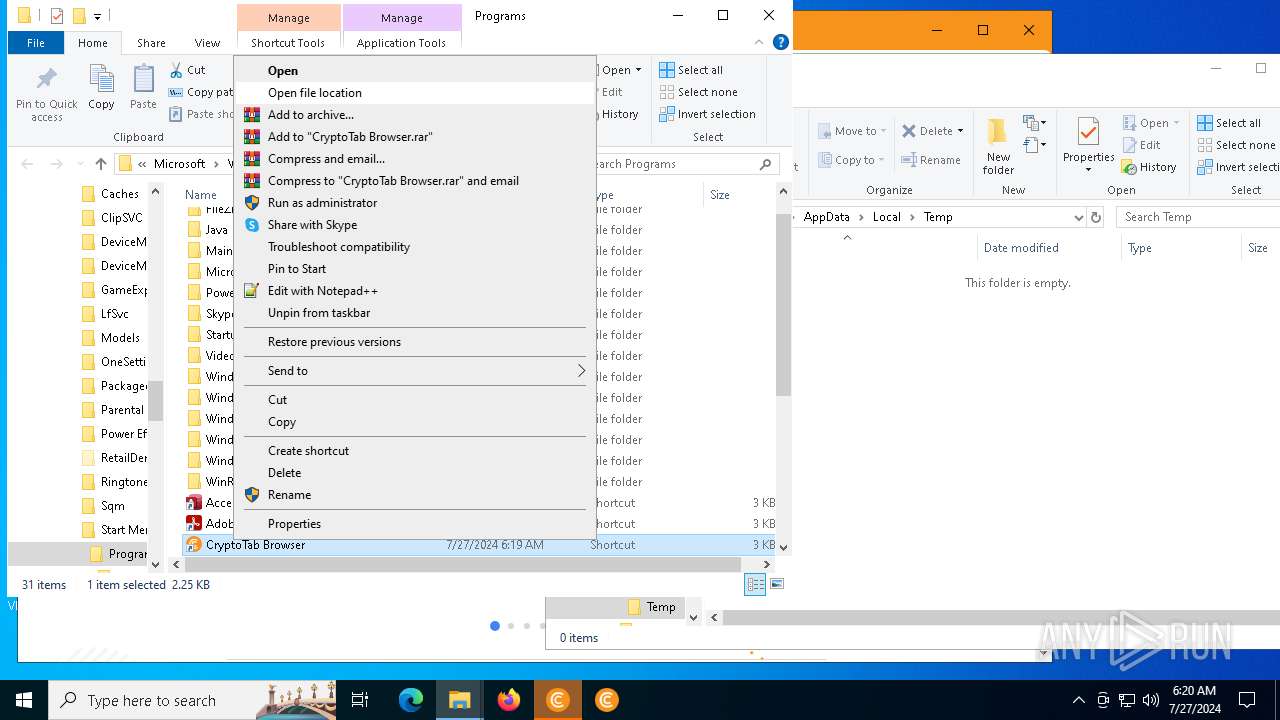Open the Application Tools tab
The height and width of the screenshot is (720, 1280).
[401, 43]
